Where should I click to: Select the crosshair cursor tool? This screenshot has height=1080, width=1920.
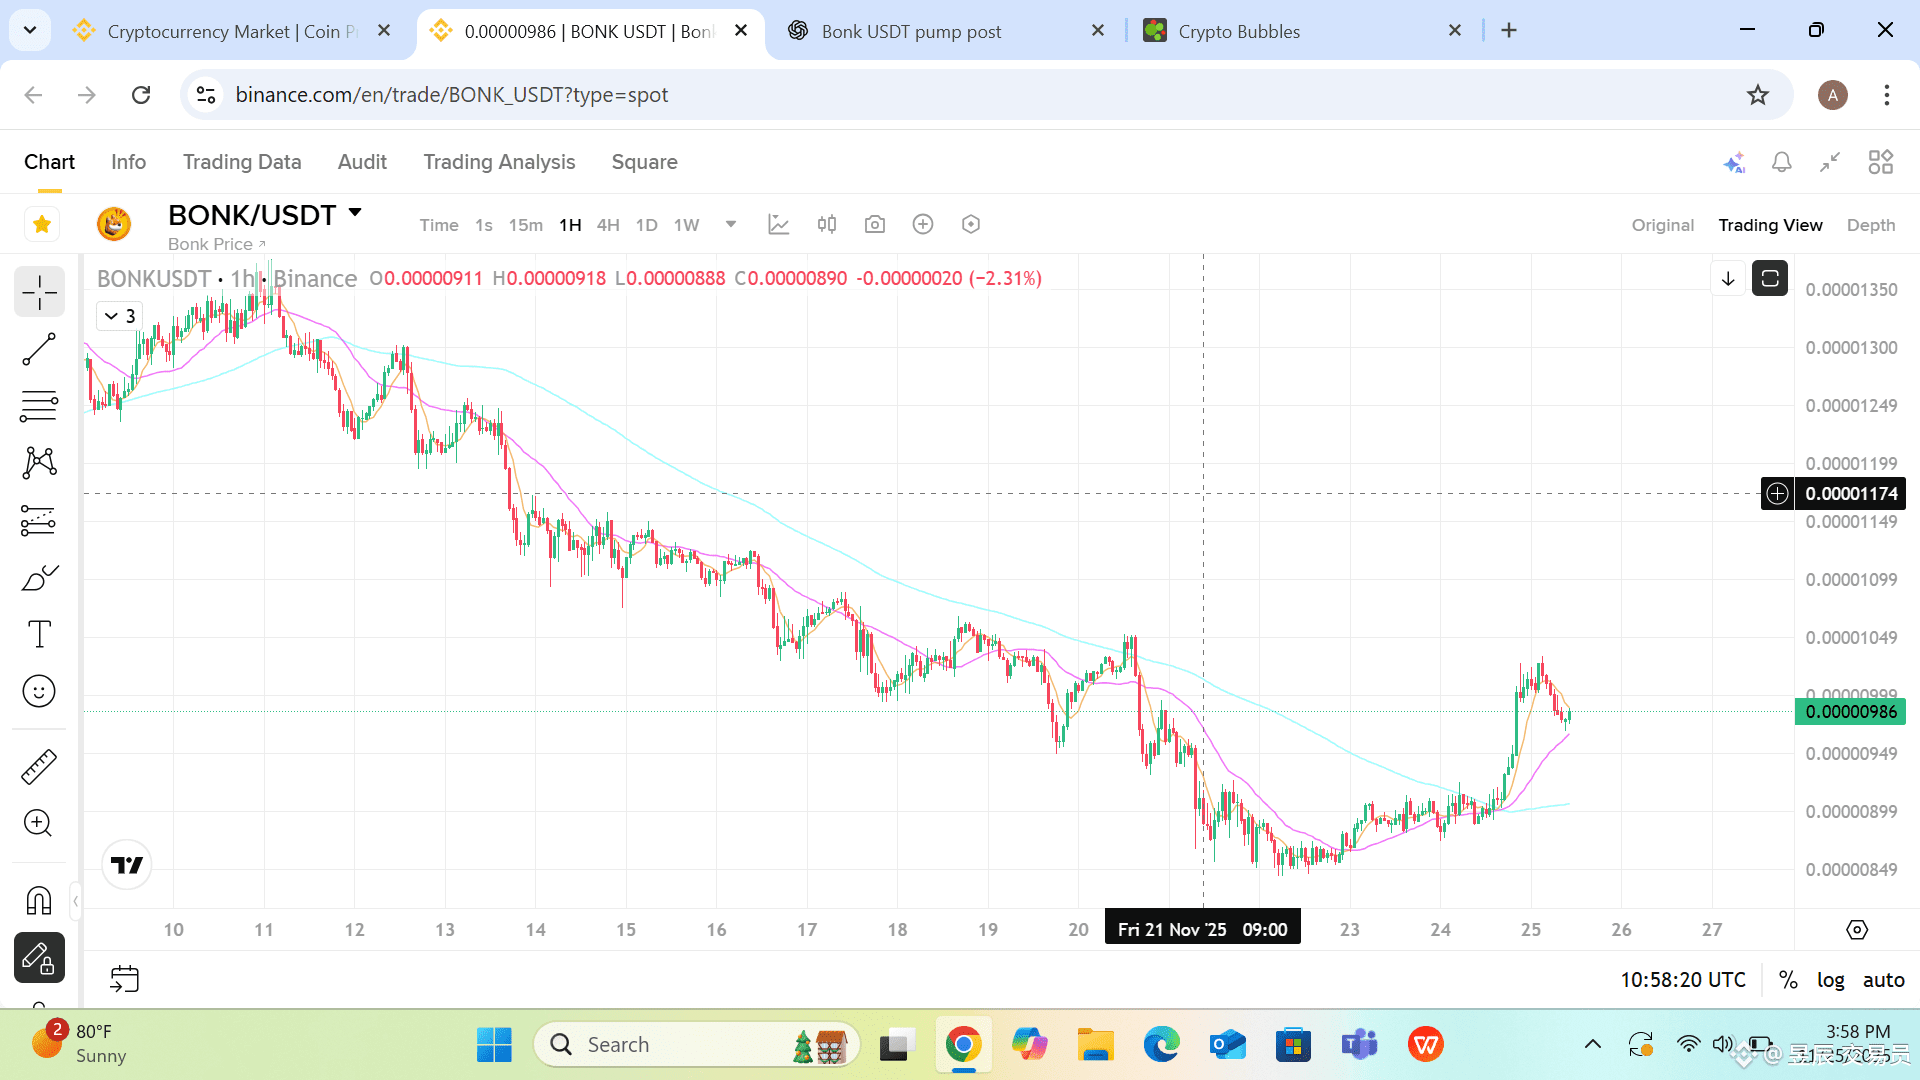pyautogui.click(x=39, y=292)
